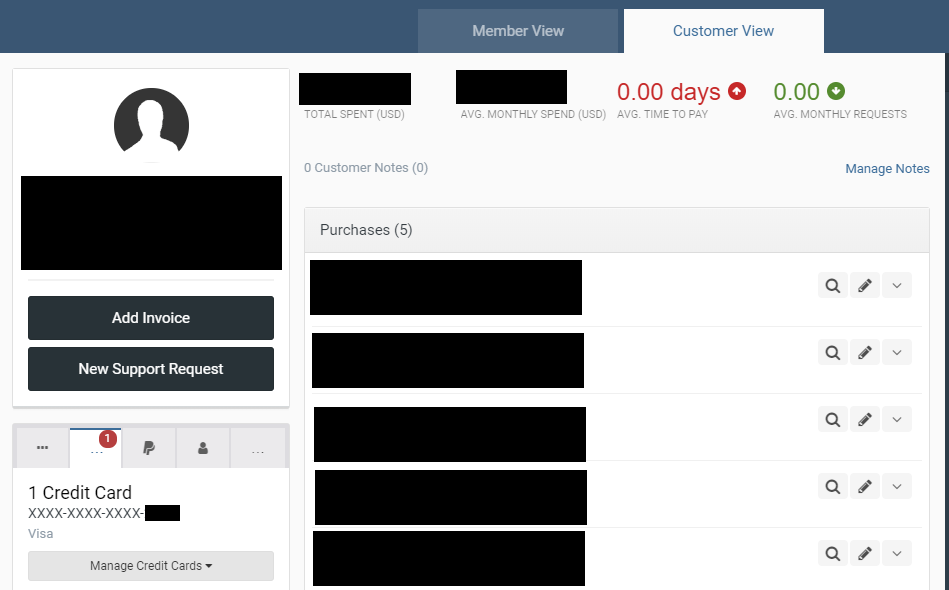Click the red badge showing 1
This screenshot has height=590, width=949.
pyautogui.click(x=108, y=438)
